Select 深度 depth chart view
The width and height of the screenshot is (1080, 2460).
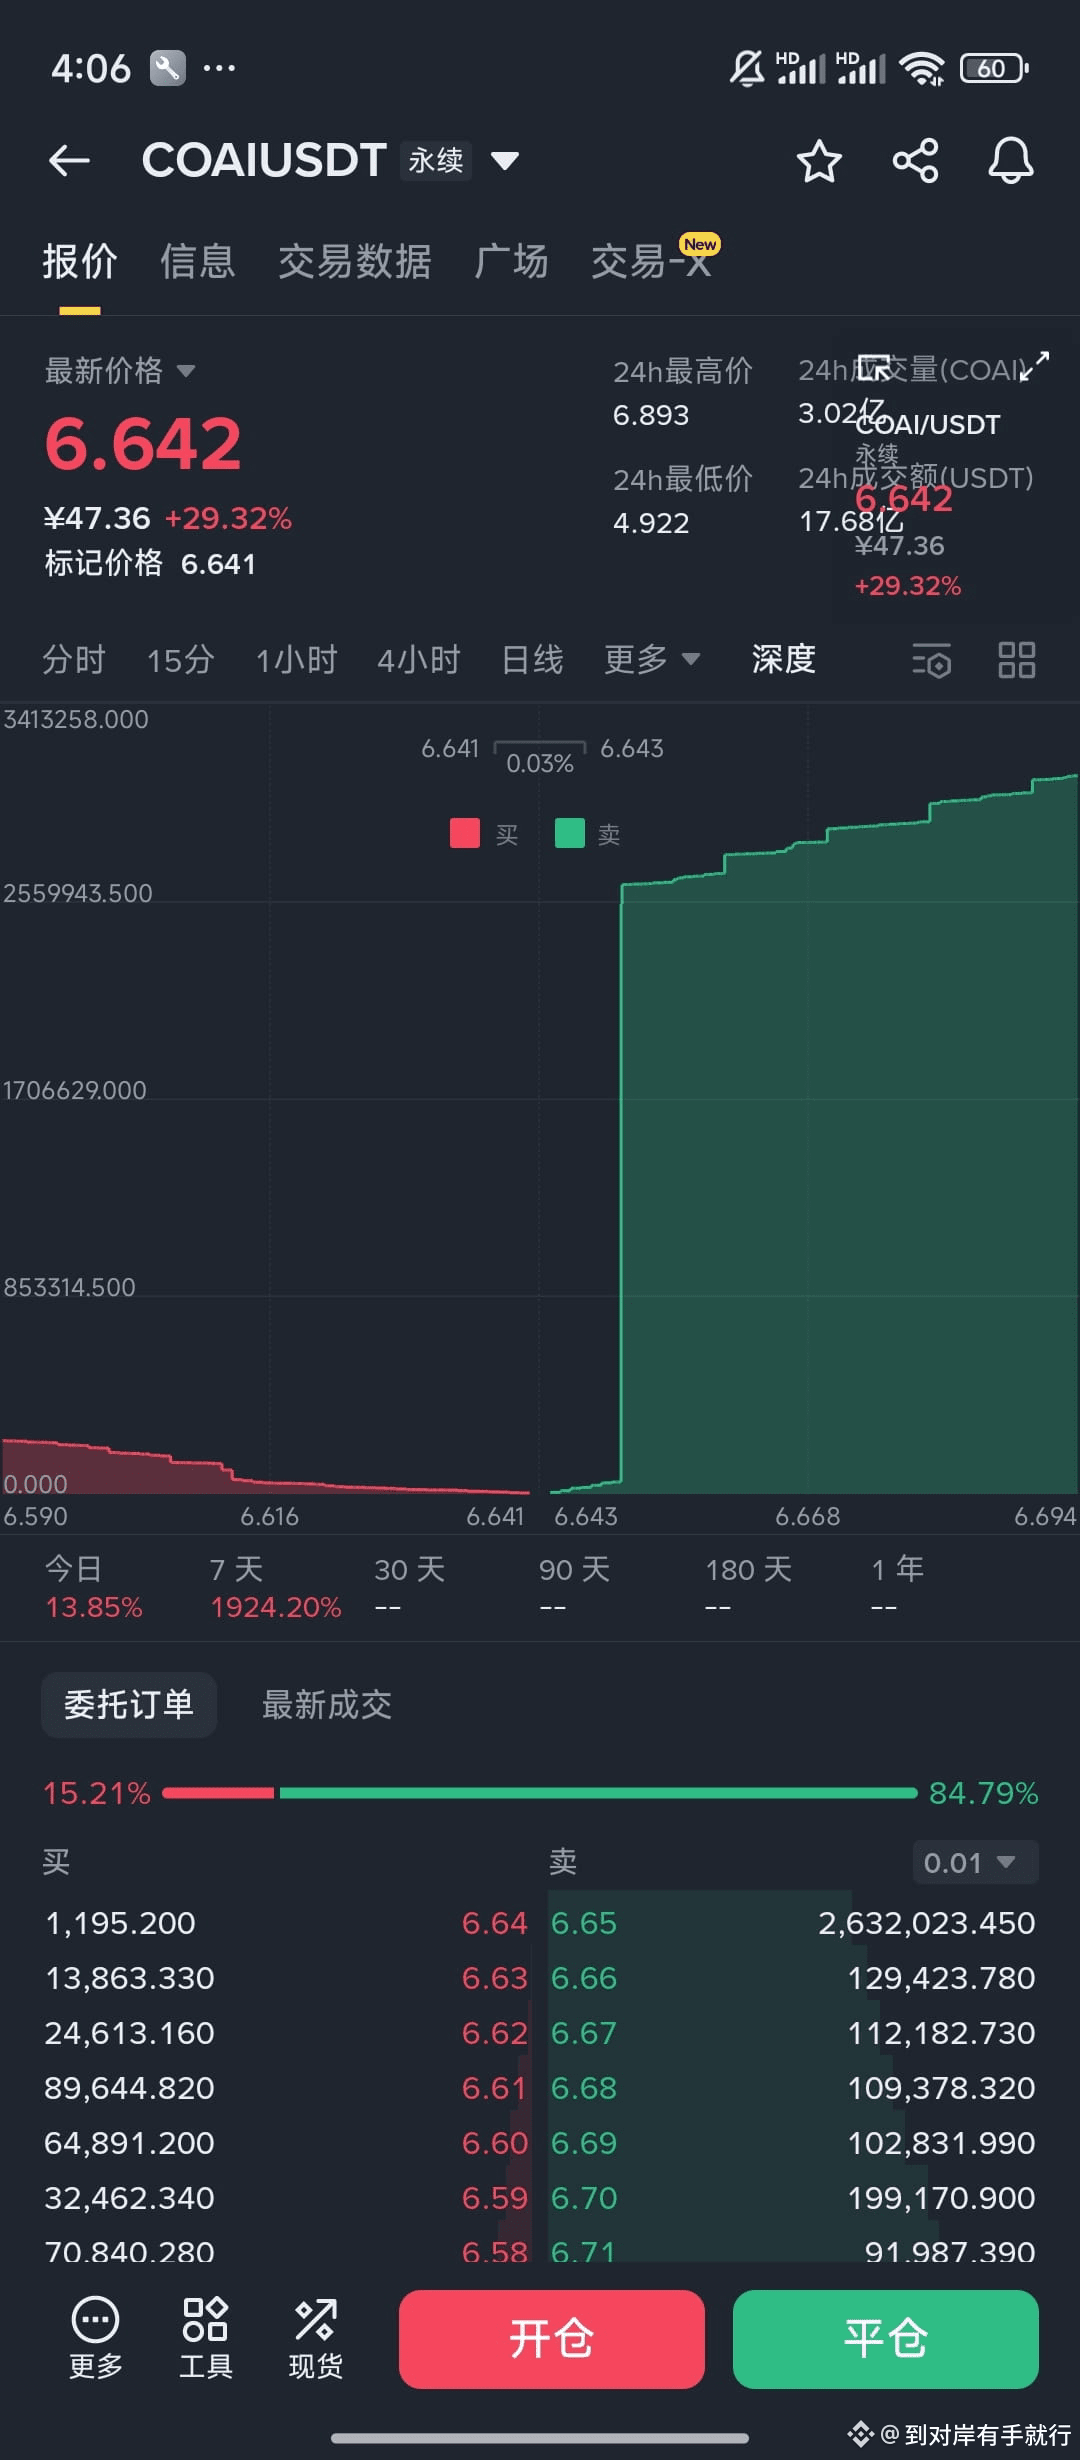tap(784, 659)
